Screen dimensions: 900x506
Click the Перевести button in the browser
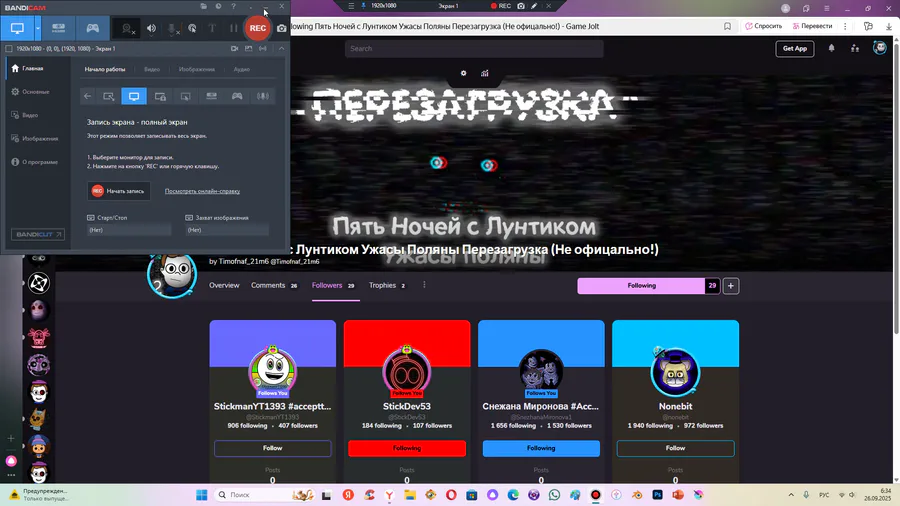pyautogui.click(x=812, y=26)
